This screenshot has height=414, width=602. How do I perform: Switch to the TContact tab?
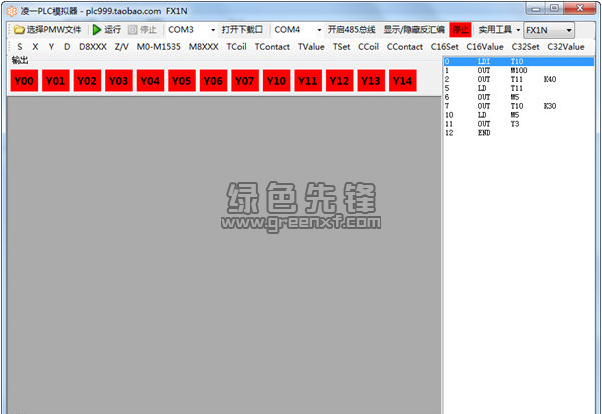[272, 46]
